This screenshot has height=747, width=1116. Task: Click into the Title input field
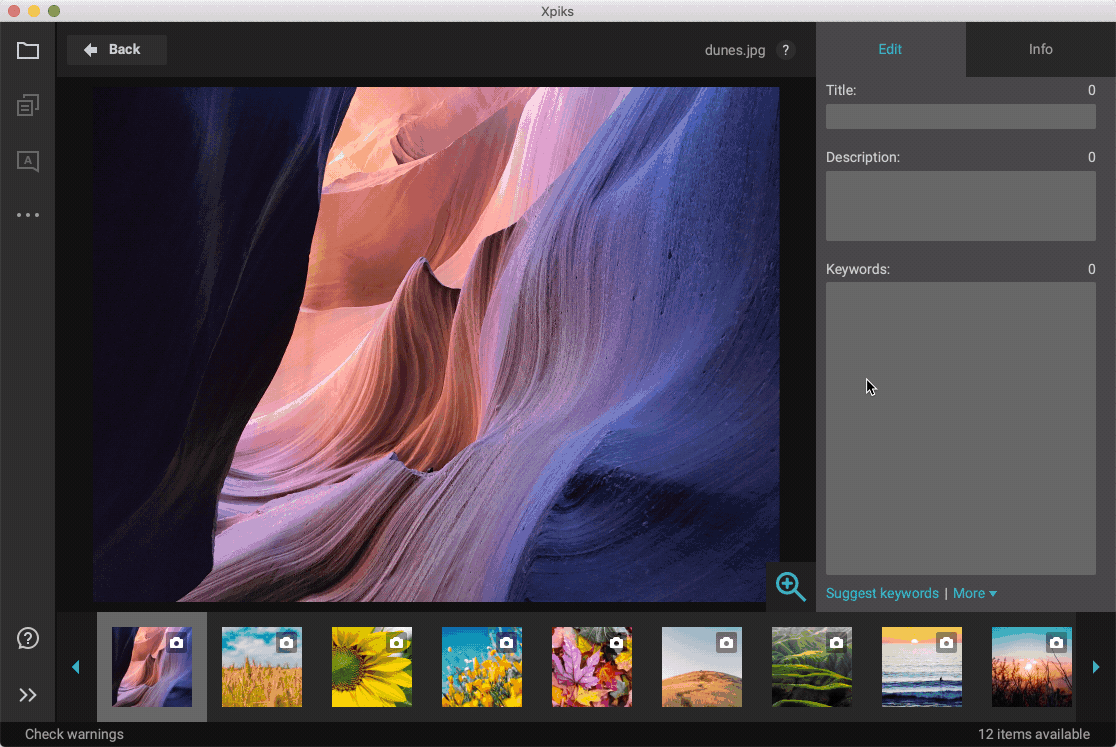[960, 117]
